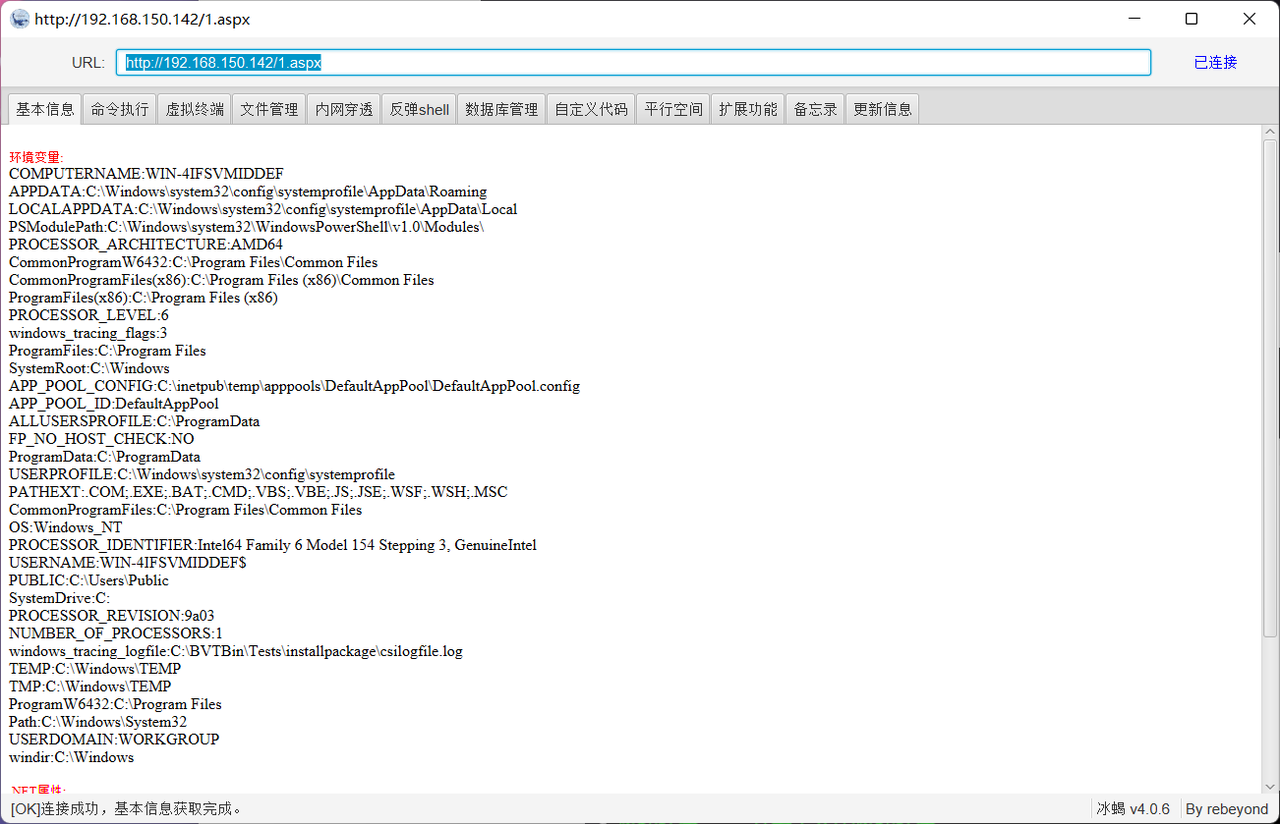The image size is (1280, 824).
Task: Select the 文件管理 tab
Action: (269, 110)
